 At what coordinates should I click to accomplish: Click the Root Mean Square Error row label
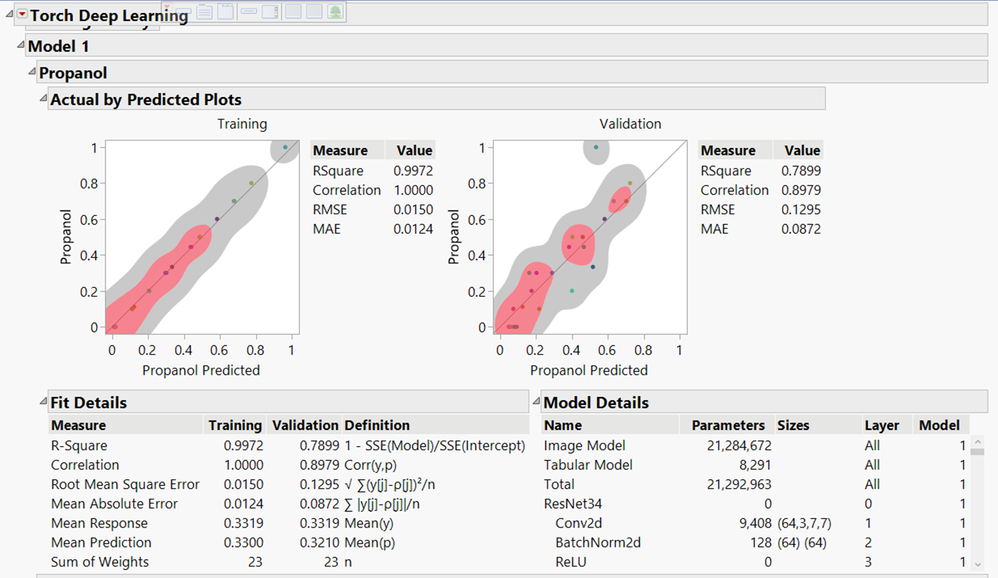pyautogui.click(x=126, y=484)
